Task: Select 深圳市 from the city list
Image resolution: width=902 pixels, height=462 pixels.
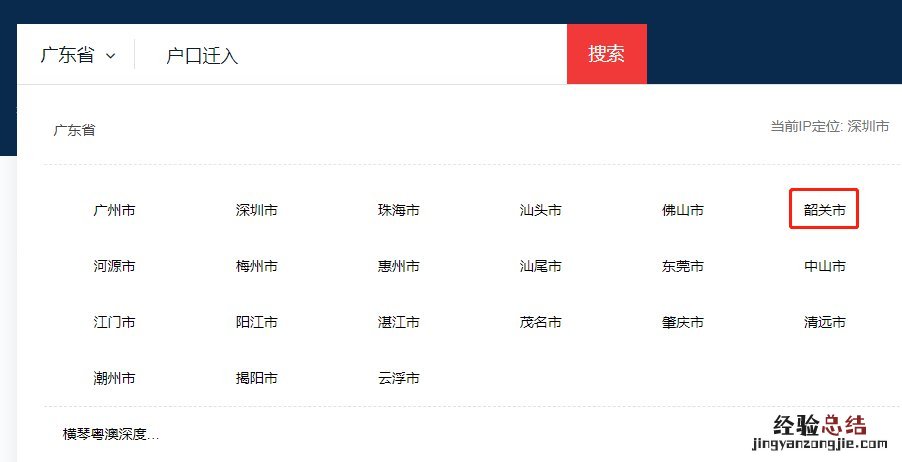Action: click(257, 211)
